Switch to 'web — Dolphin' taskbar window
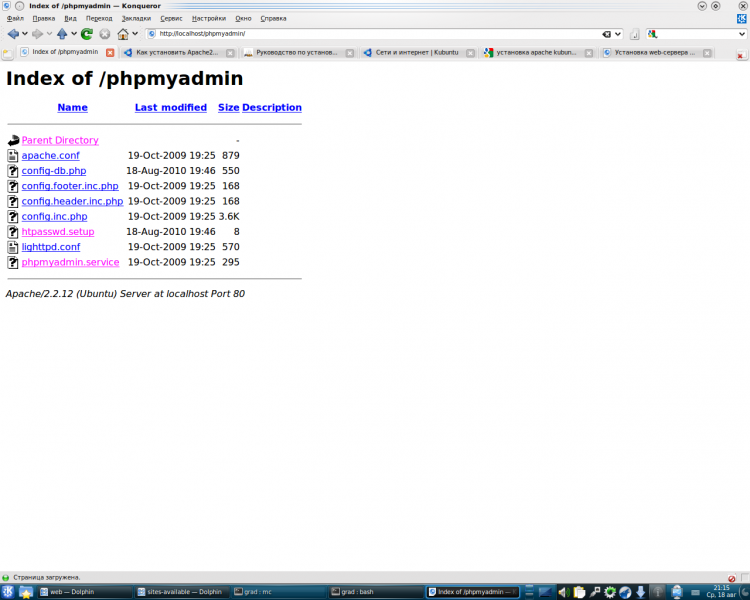 (85, 592)
